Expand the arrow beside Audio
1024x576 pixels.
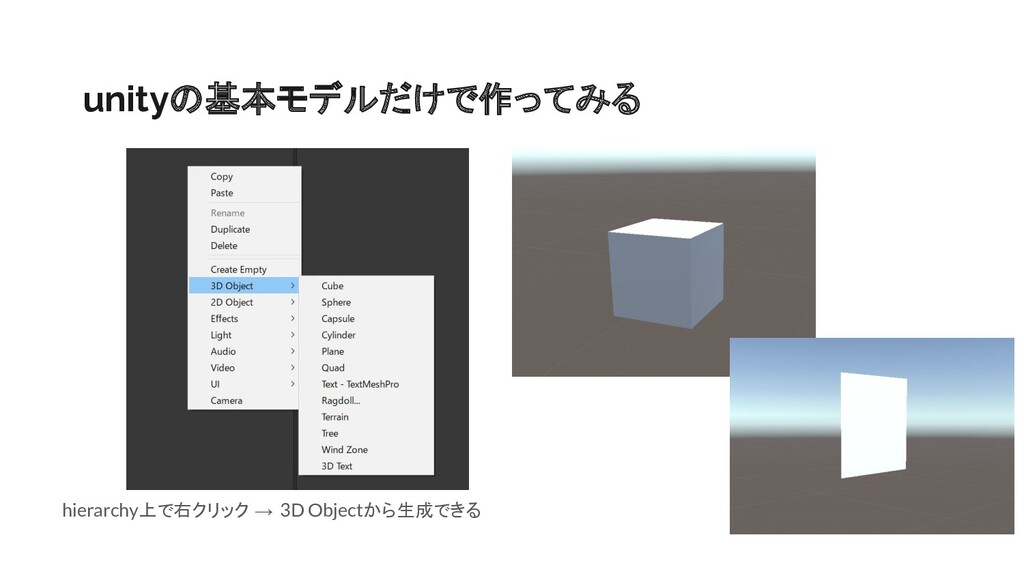coord(293,351)
